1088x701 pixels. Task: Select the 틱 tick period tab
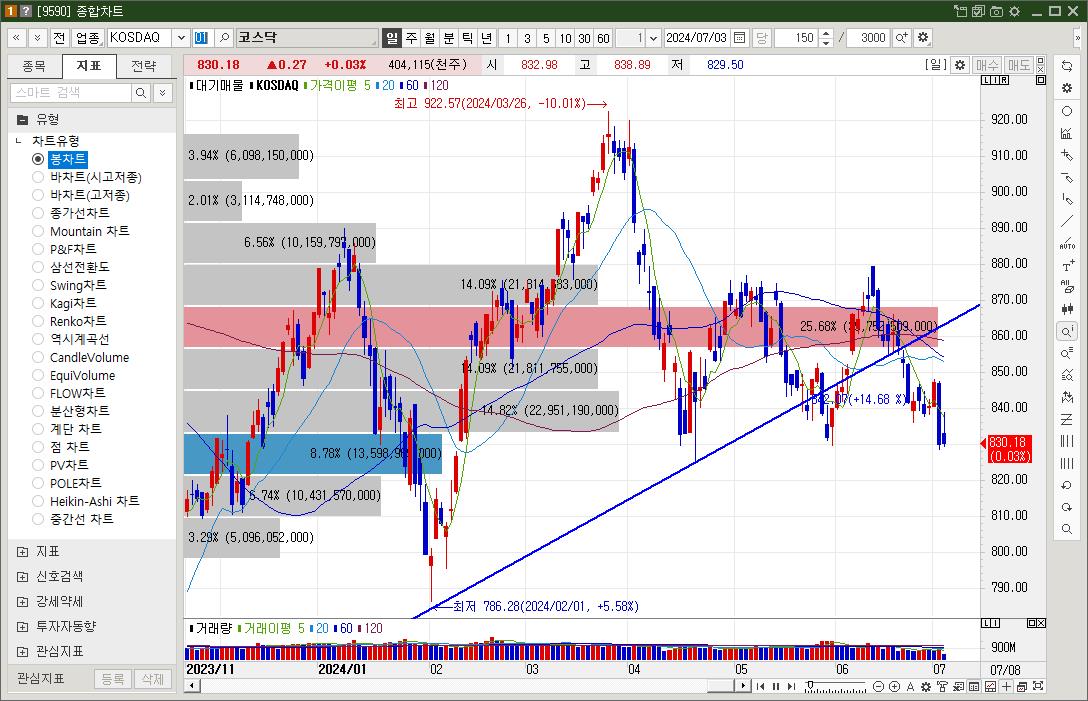[468, 37]
